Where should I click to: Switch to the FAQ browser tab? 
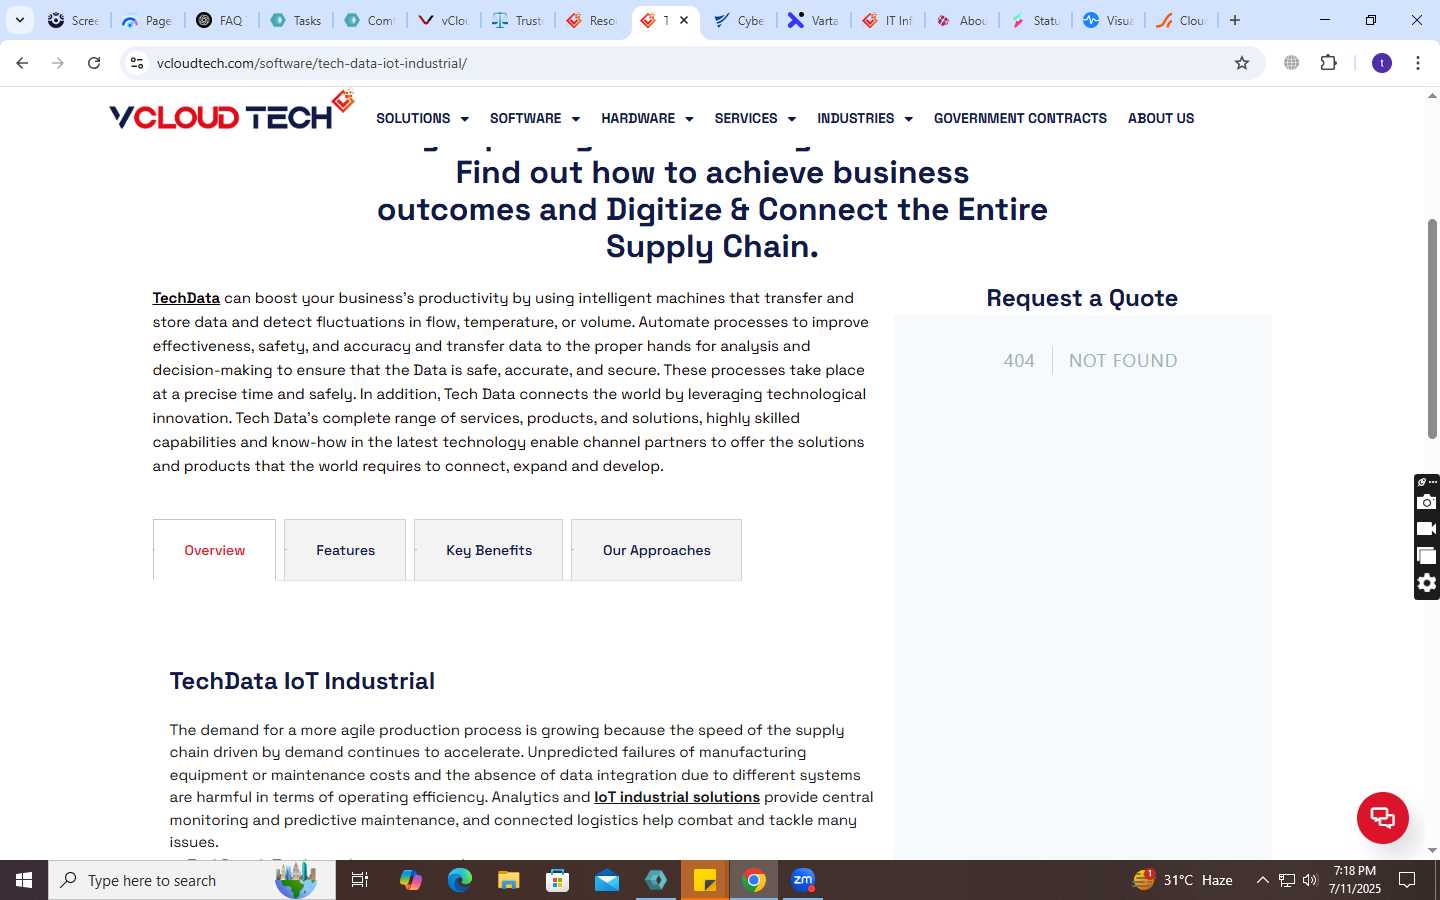coord(220,20)
